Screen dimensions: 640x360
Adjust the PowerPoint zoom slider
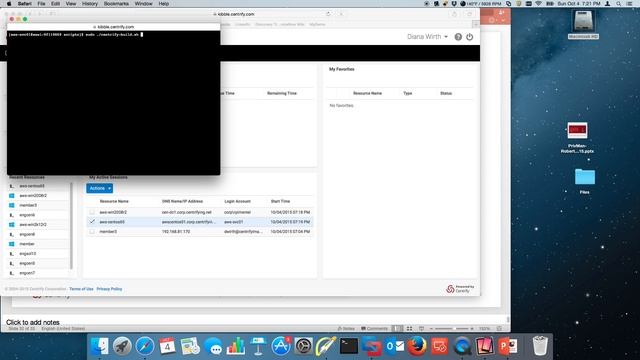point(452,329)
